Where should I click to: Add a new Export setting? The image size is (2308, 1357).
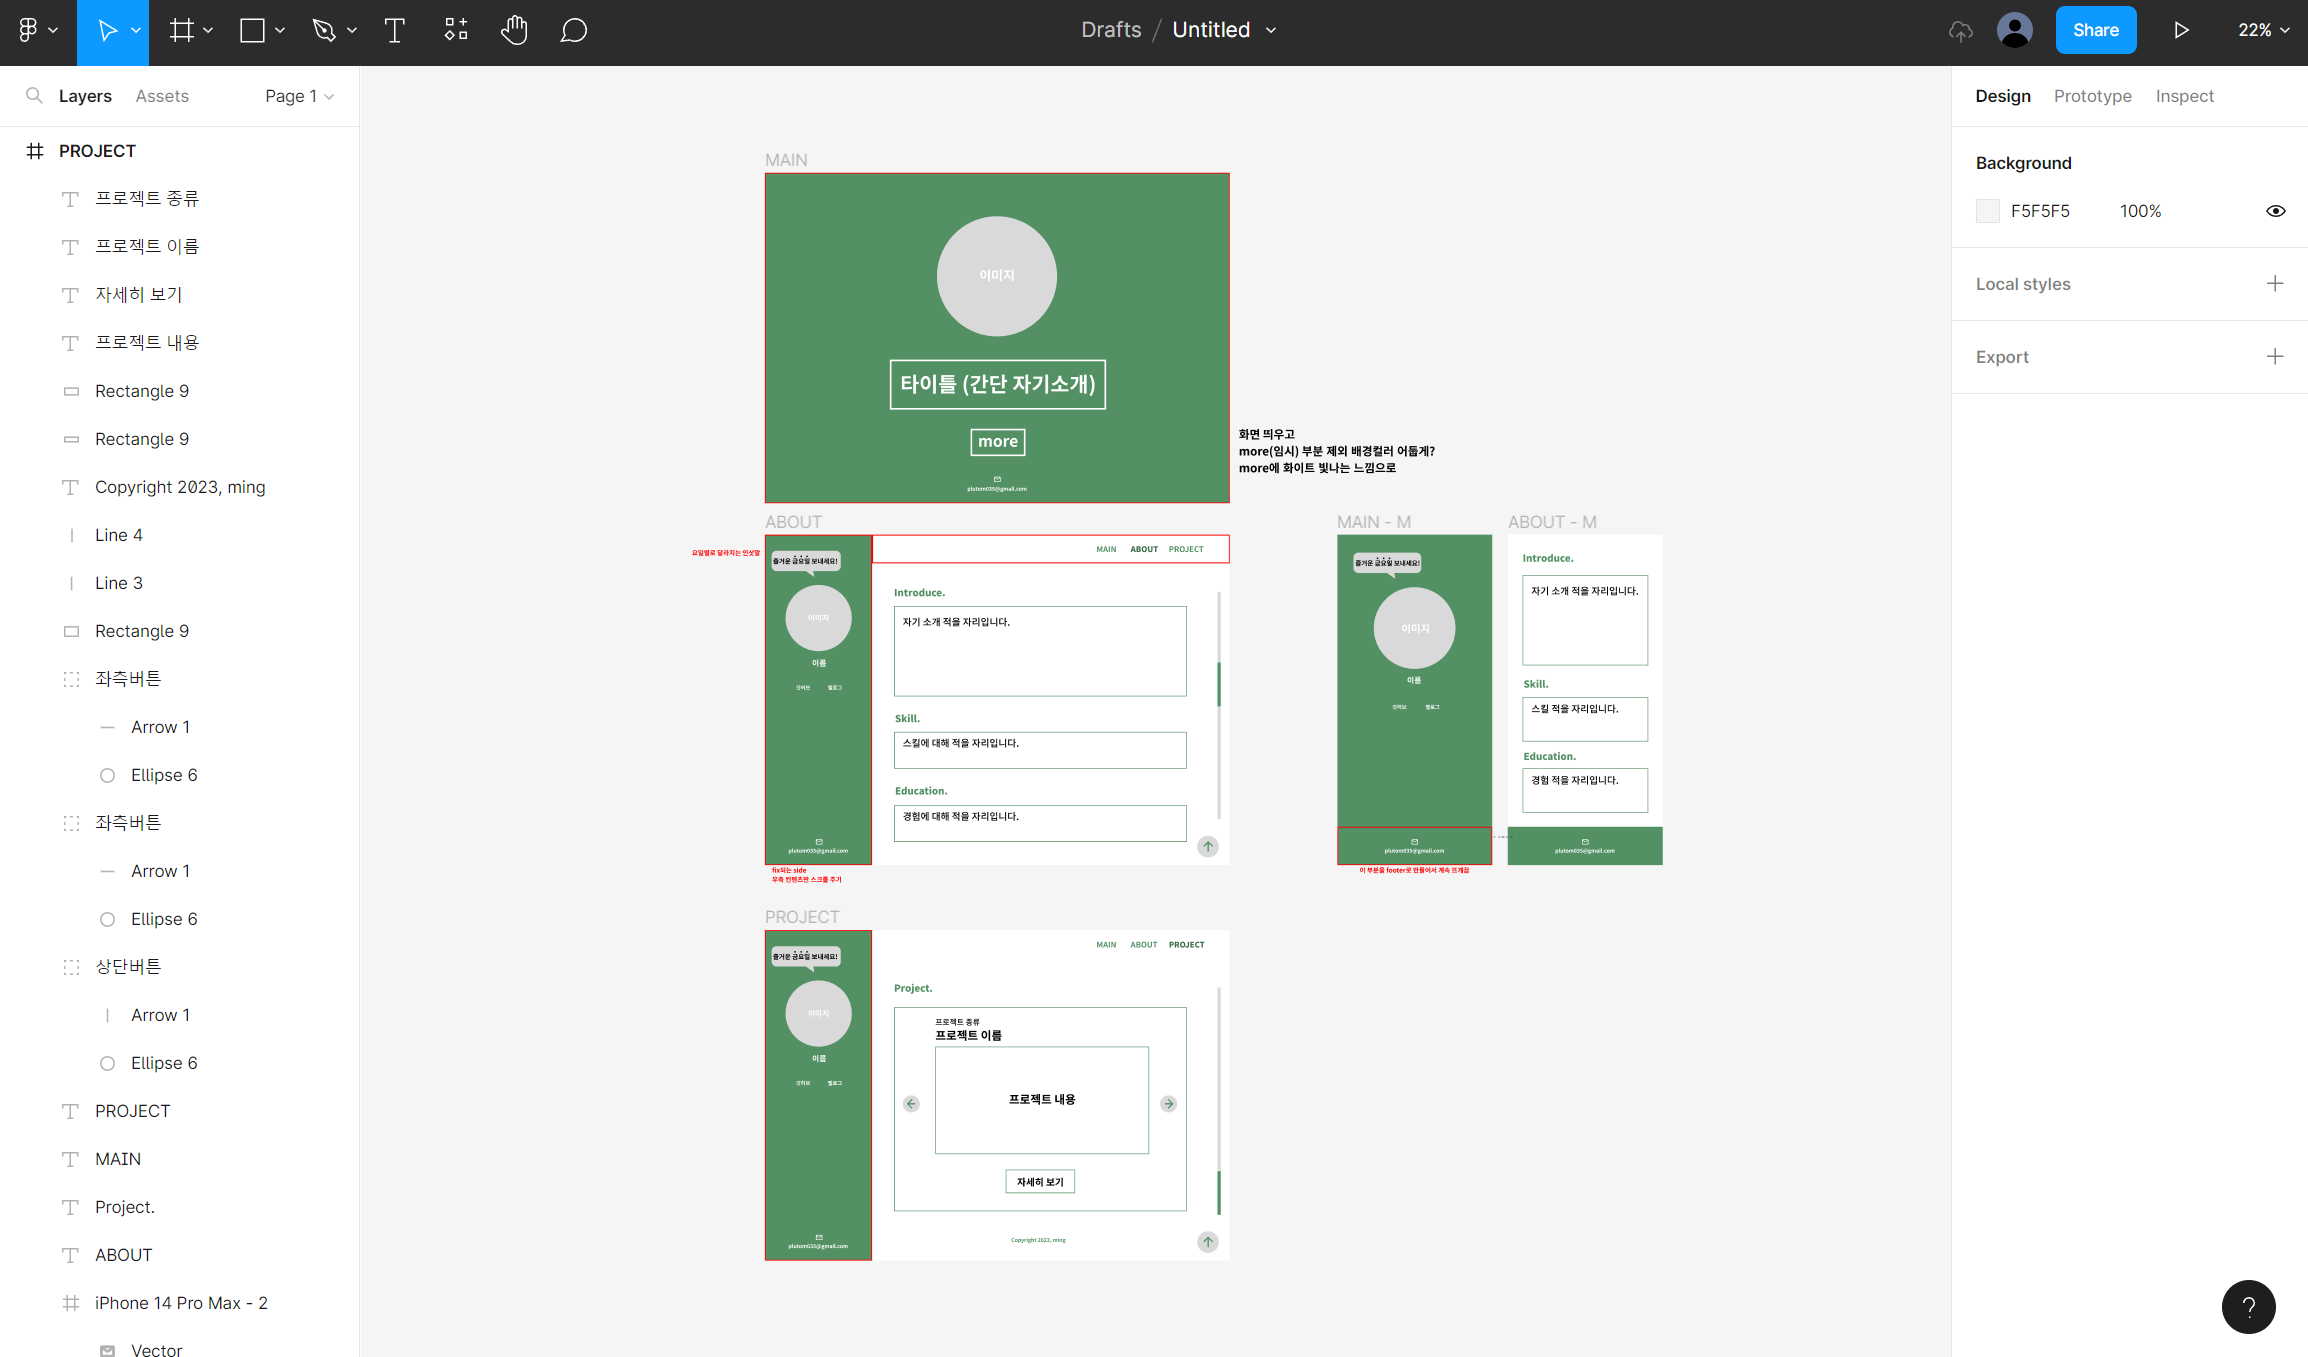(x=2275, y=357)
